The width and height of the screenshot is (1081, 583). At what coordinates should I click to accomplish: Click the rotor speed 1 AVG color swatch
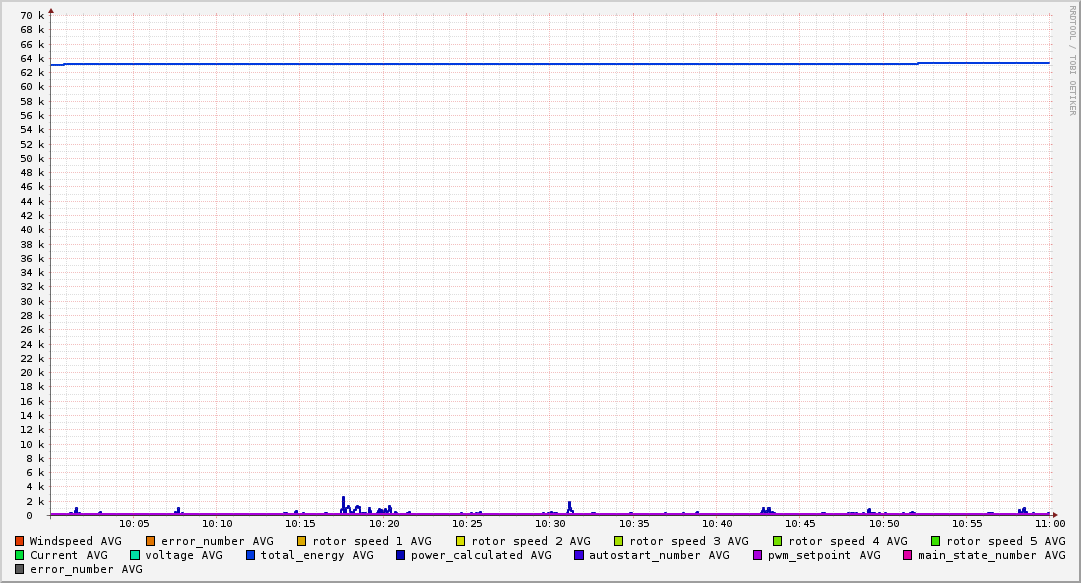(302, 541)
